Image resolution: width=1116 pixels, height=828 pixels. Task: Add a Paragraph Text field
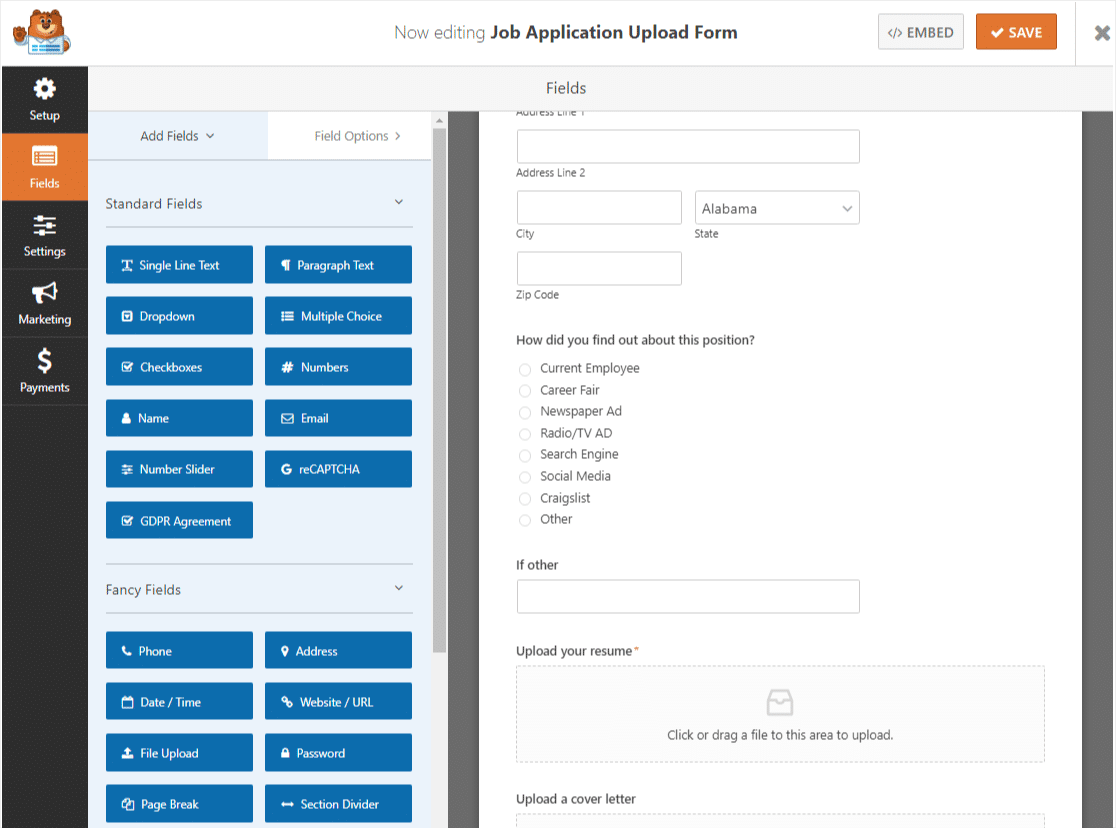coord(338,265)
